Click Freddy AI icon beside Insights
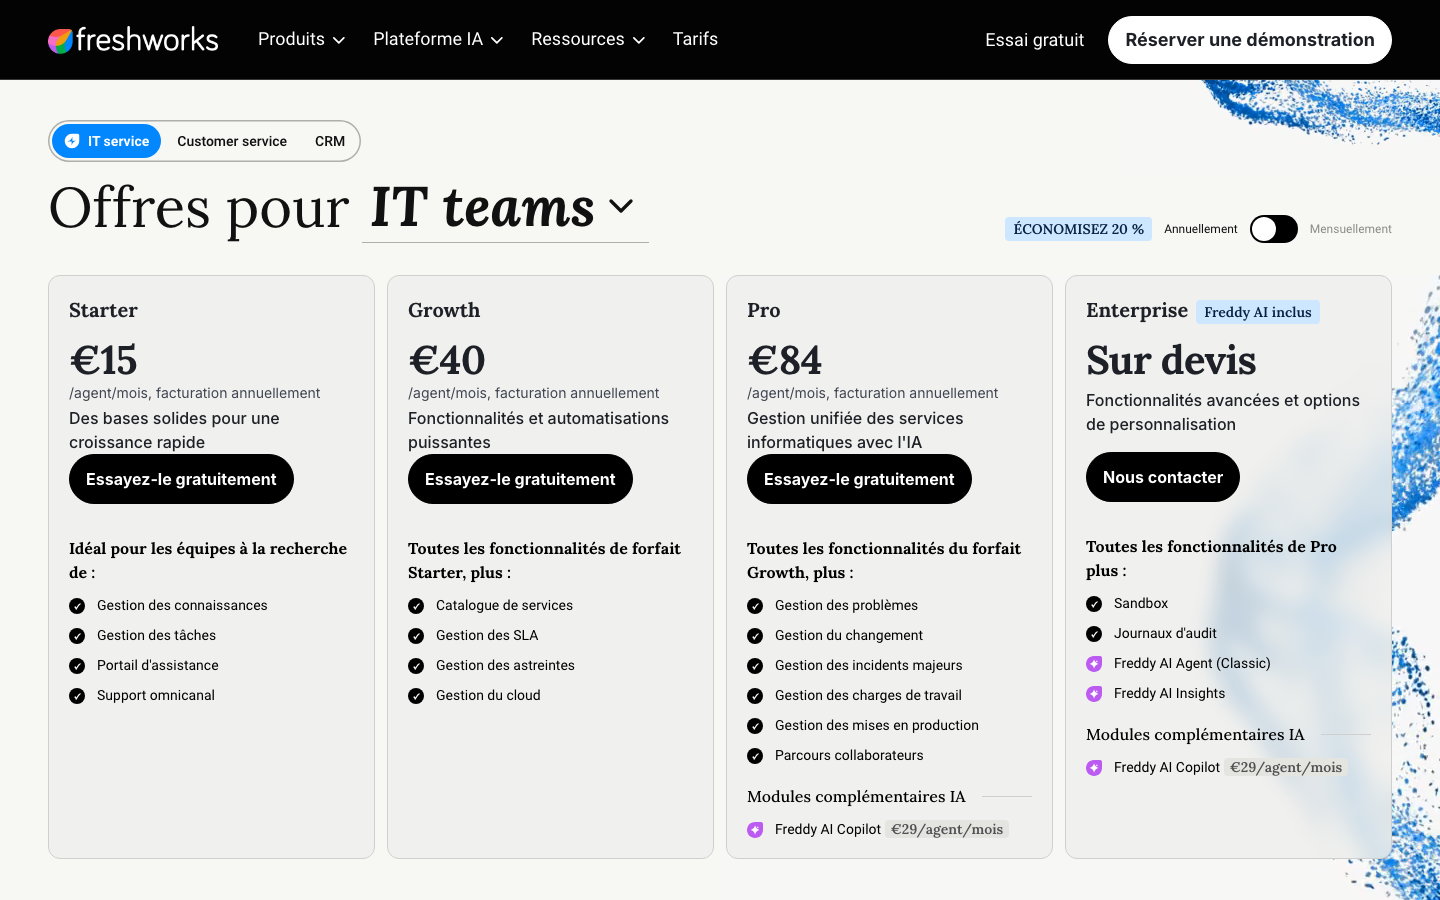 [1094, 694]
